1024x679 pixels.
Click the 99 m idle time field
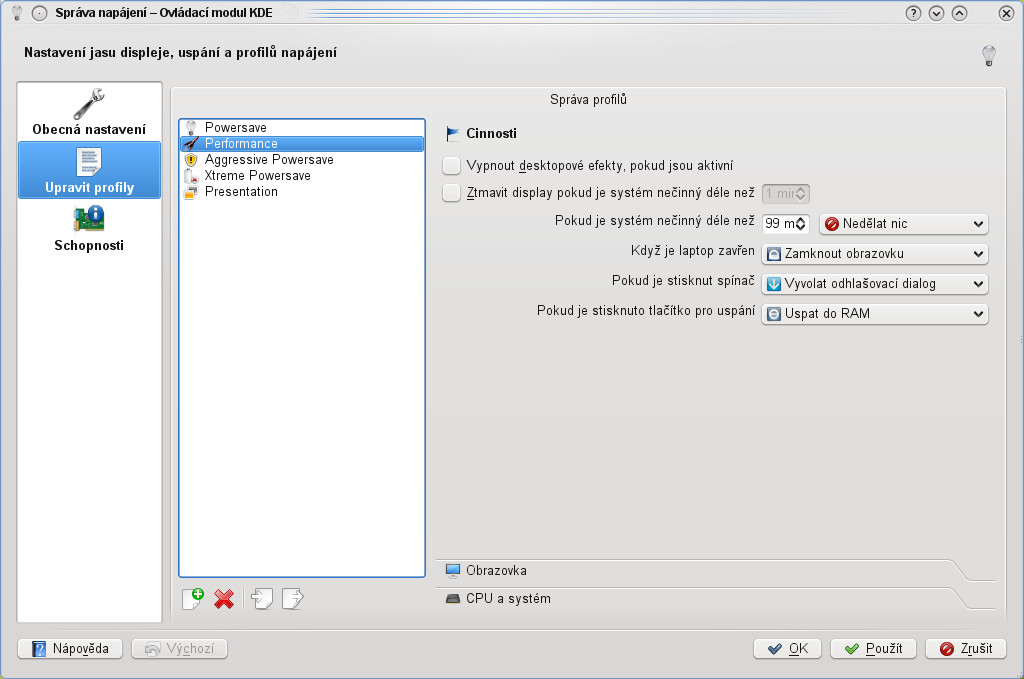pyautogui.click(x=779, y=224)
